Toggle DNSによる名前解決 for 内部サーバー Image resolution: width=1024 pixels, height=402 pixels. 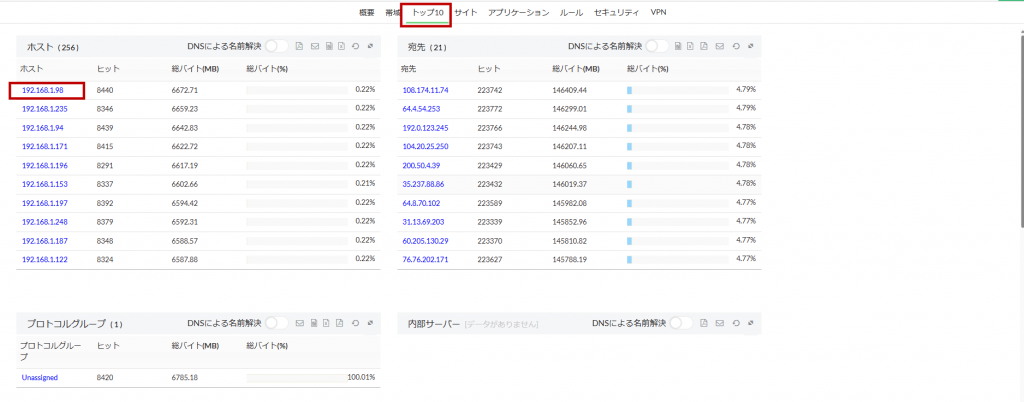682,323
